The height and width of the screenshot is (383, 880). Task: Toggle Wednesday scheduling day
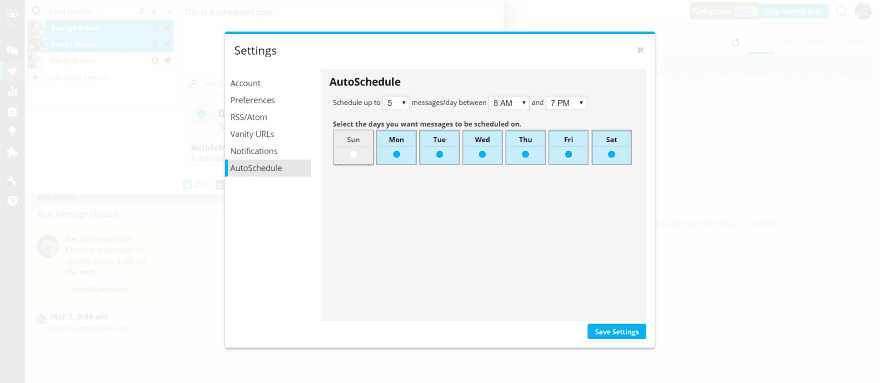[x=482, y=147]
